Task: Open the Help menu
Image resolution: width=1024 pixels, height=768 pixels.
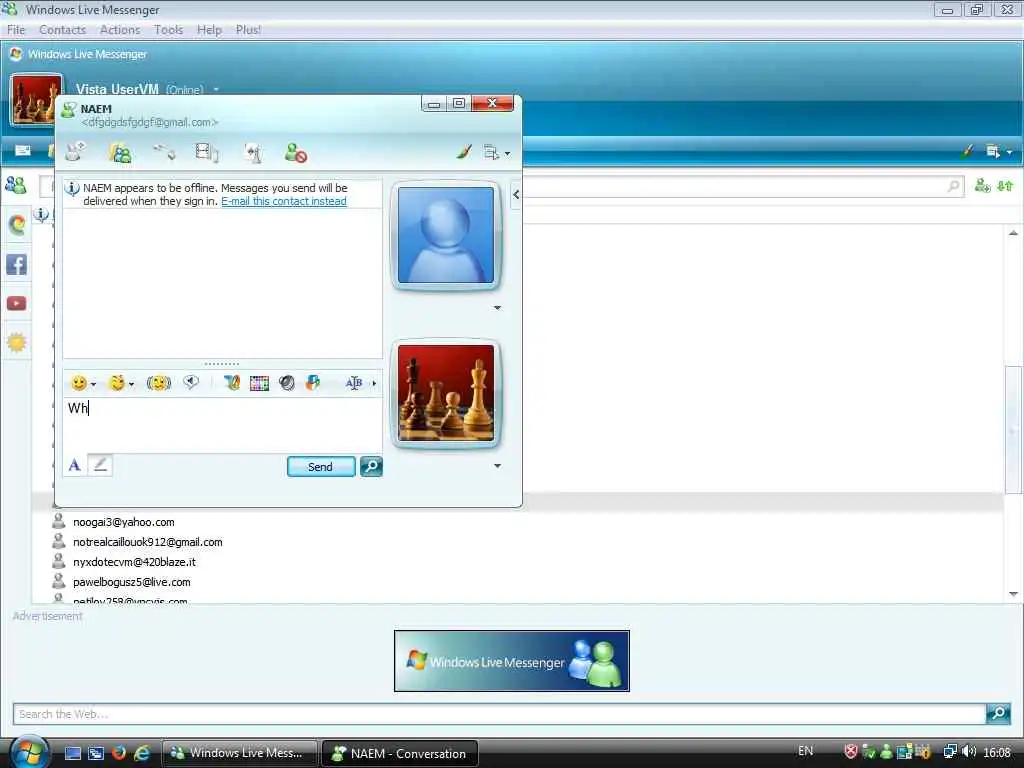Action: (209, 30)
